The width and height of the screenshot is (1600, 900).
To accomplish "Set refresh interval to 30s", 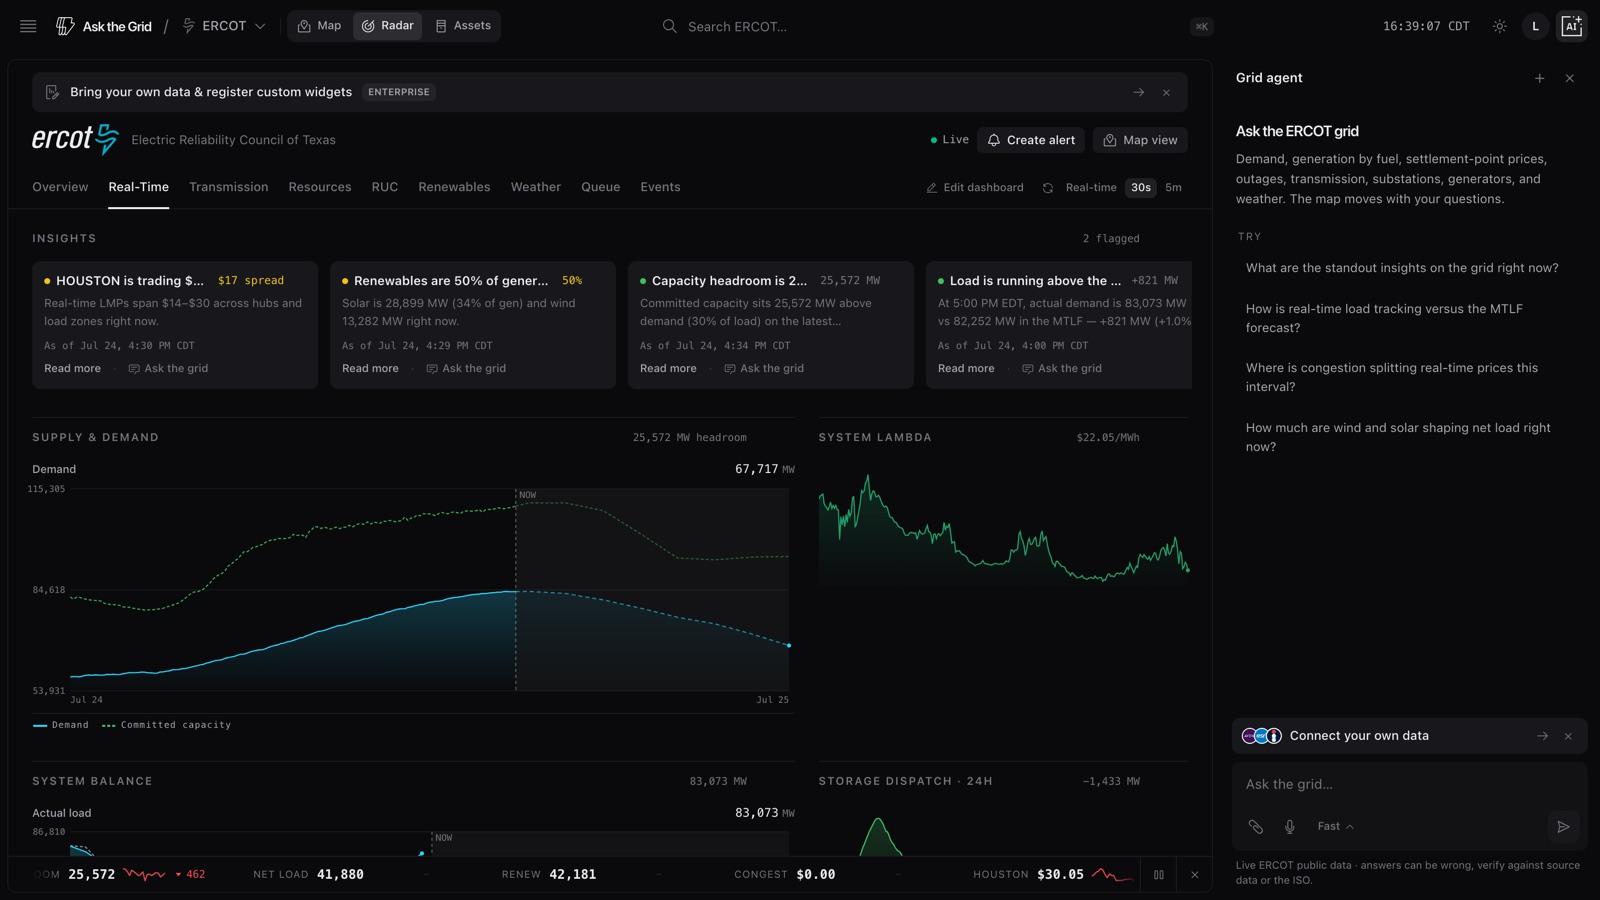I will (x=1140, y=188).
